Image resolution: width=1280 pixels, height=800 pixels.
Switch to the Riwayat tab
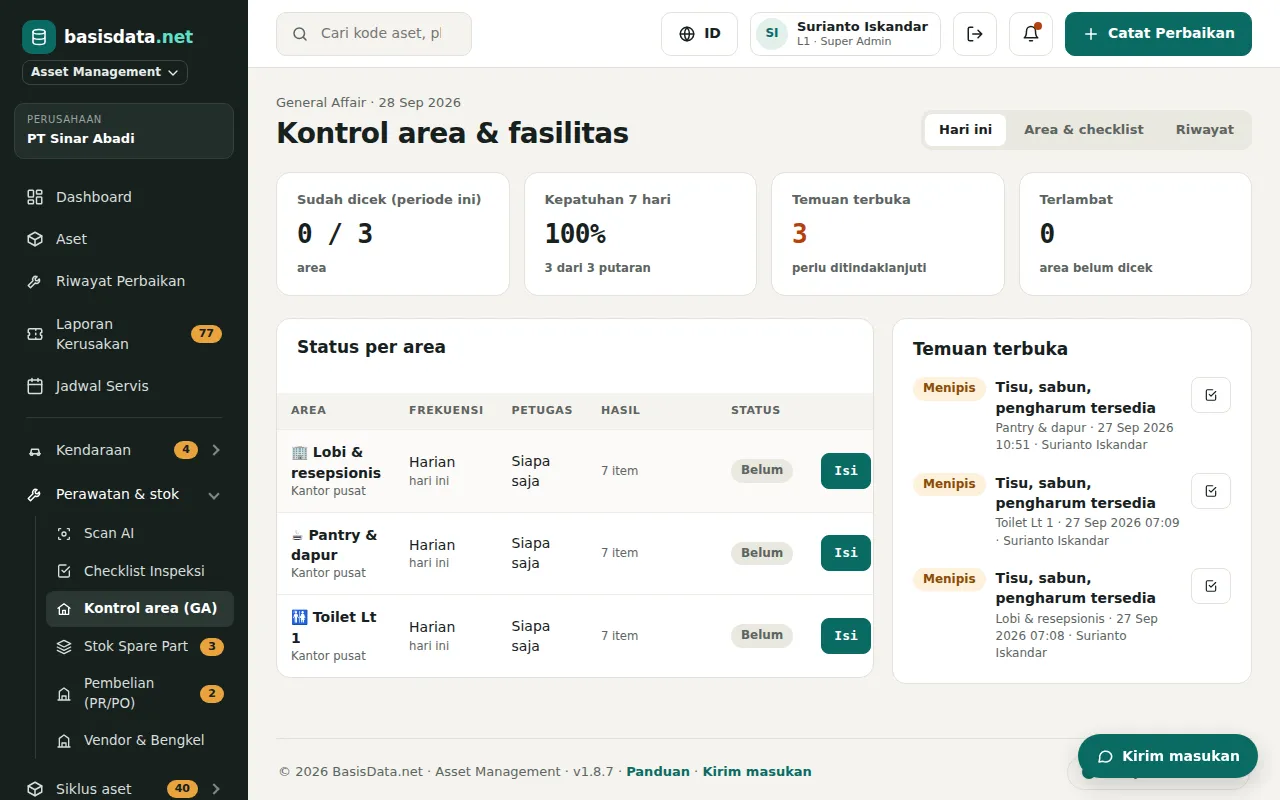point(1205,130)
